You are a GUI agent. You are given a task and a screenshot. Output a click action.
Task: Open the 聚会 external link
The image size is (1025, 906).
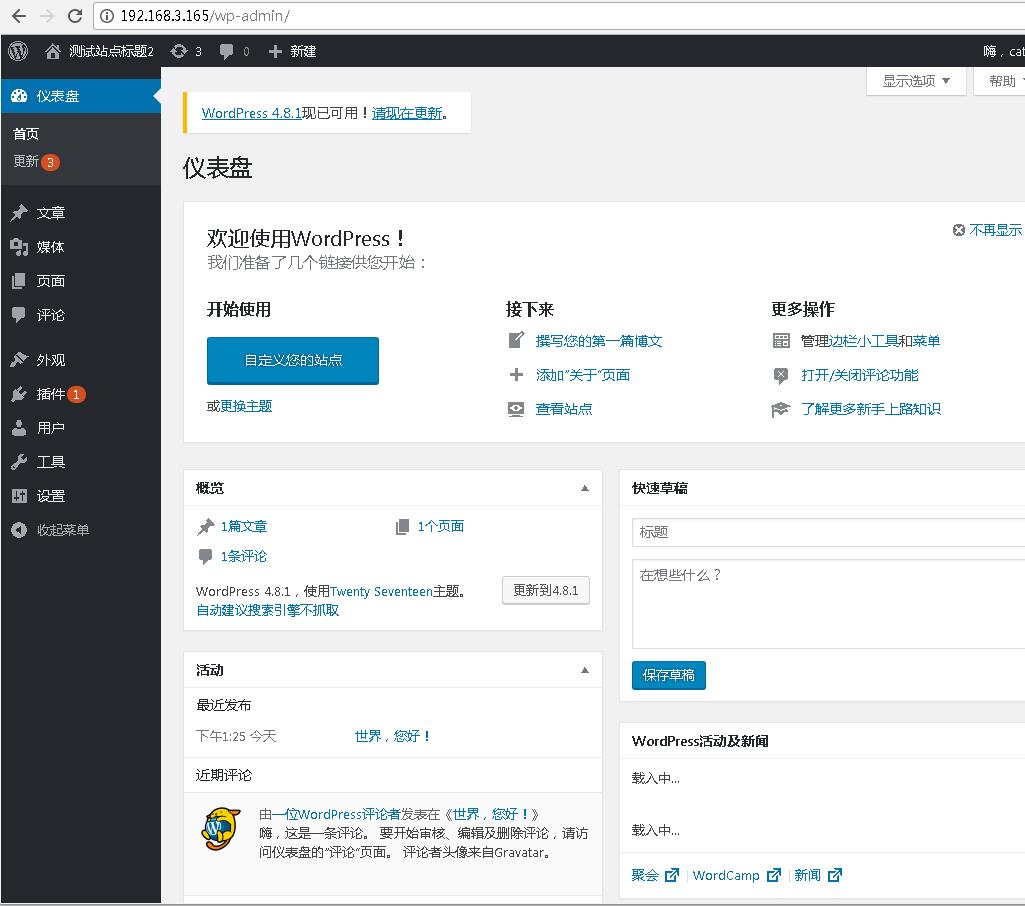(655, 875)
